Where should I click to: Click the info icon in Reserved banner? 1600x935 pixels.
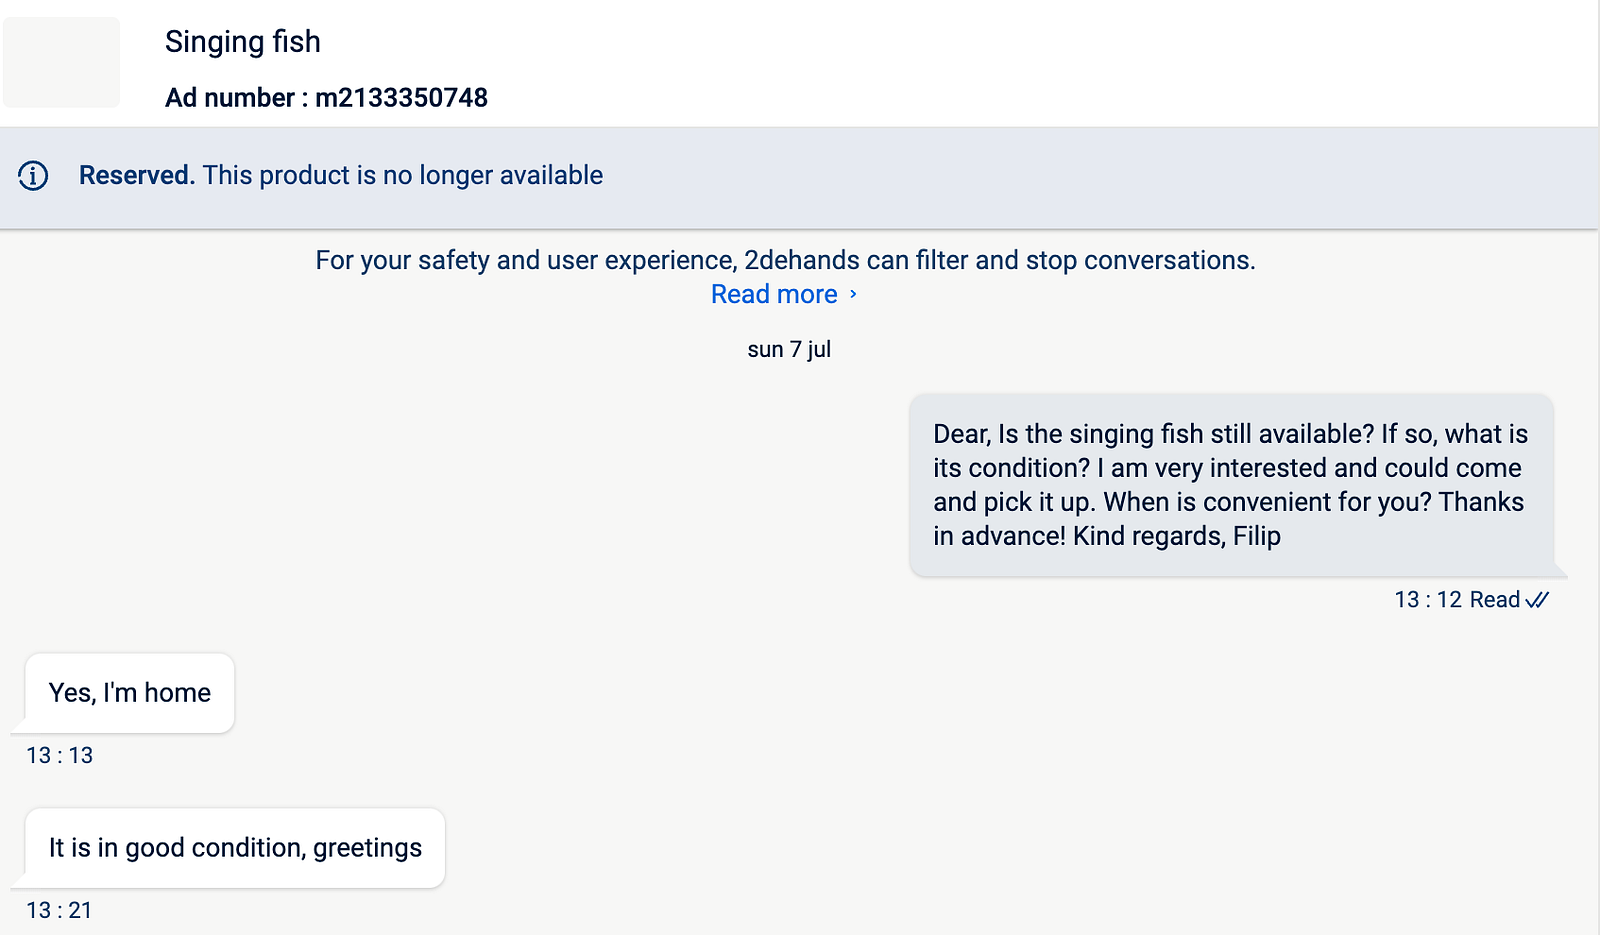pos(33,176)
